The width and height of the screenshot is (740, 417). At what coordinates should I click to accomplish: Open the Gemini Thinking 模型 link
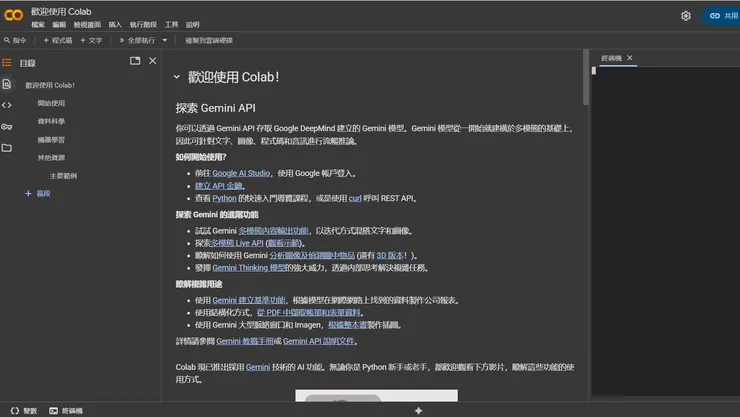[x=249, y=268]
